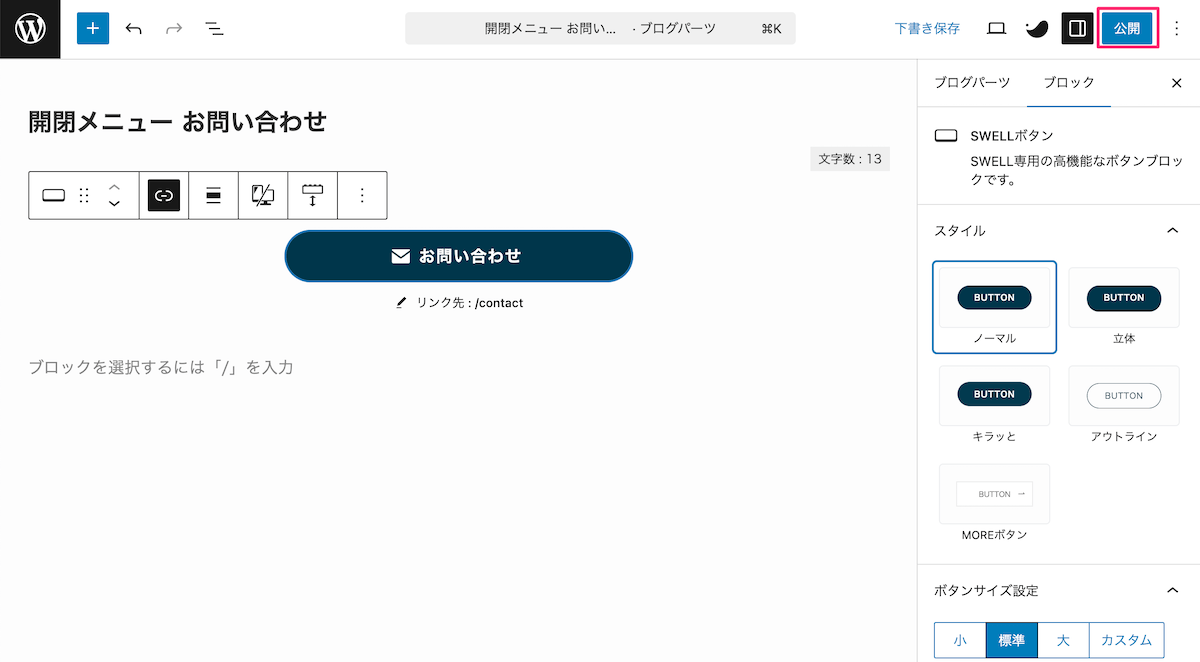Collapse the スタイル section
The height and width of the screenshot is (662, 1200).
(1172, 230)
